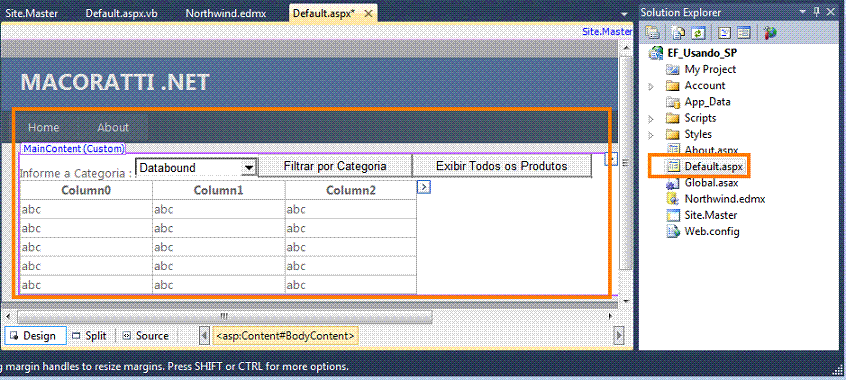
Task: Click the Column1 header
Action: 219,190
